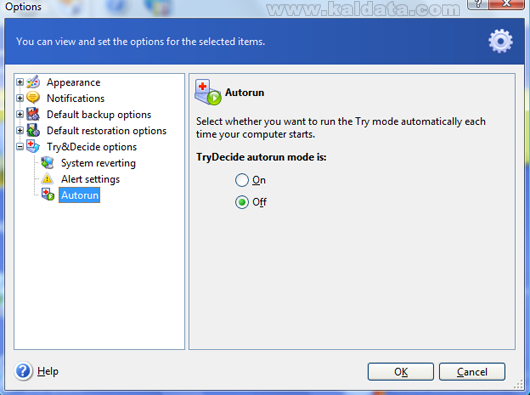530x395 pixels.
Task: Click the Autorun heading text
Action: (244, 92)
